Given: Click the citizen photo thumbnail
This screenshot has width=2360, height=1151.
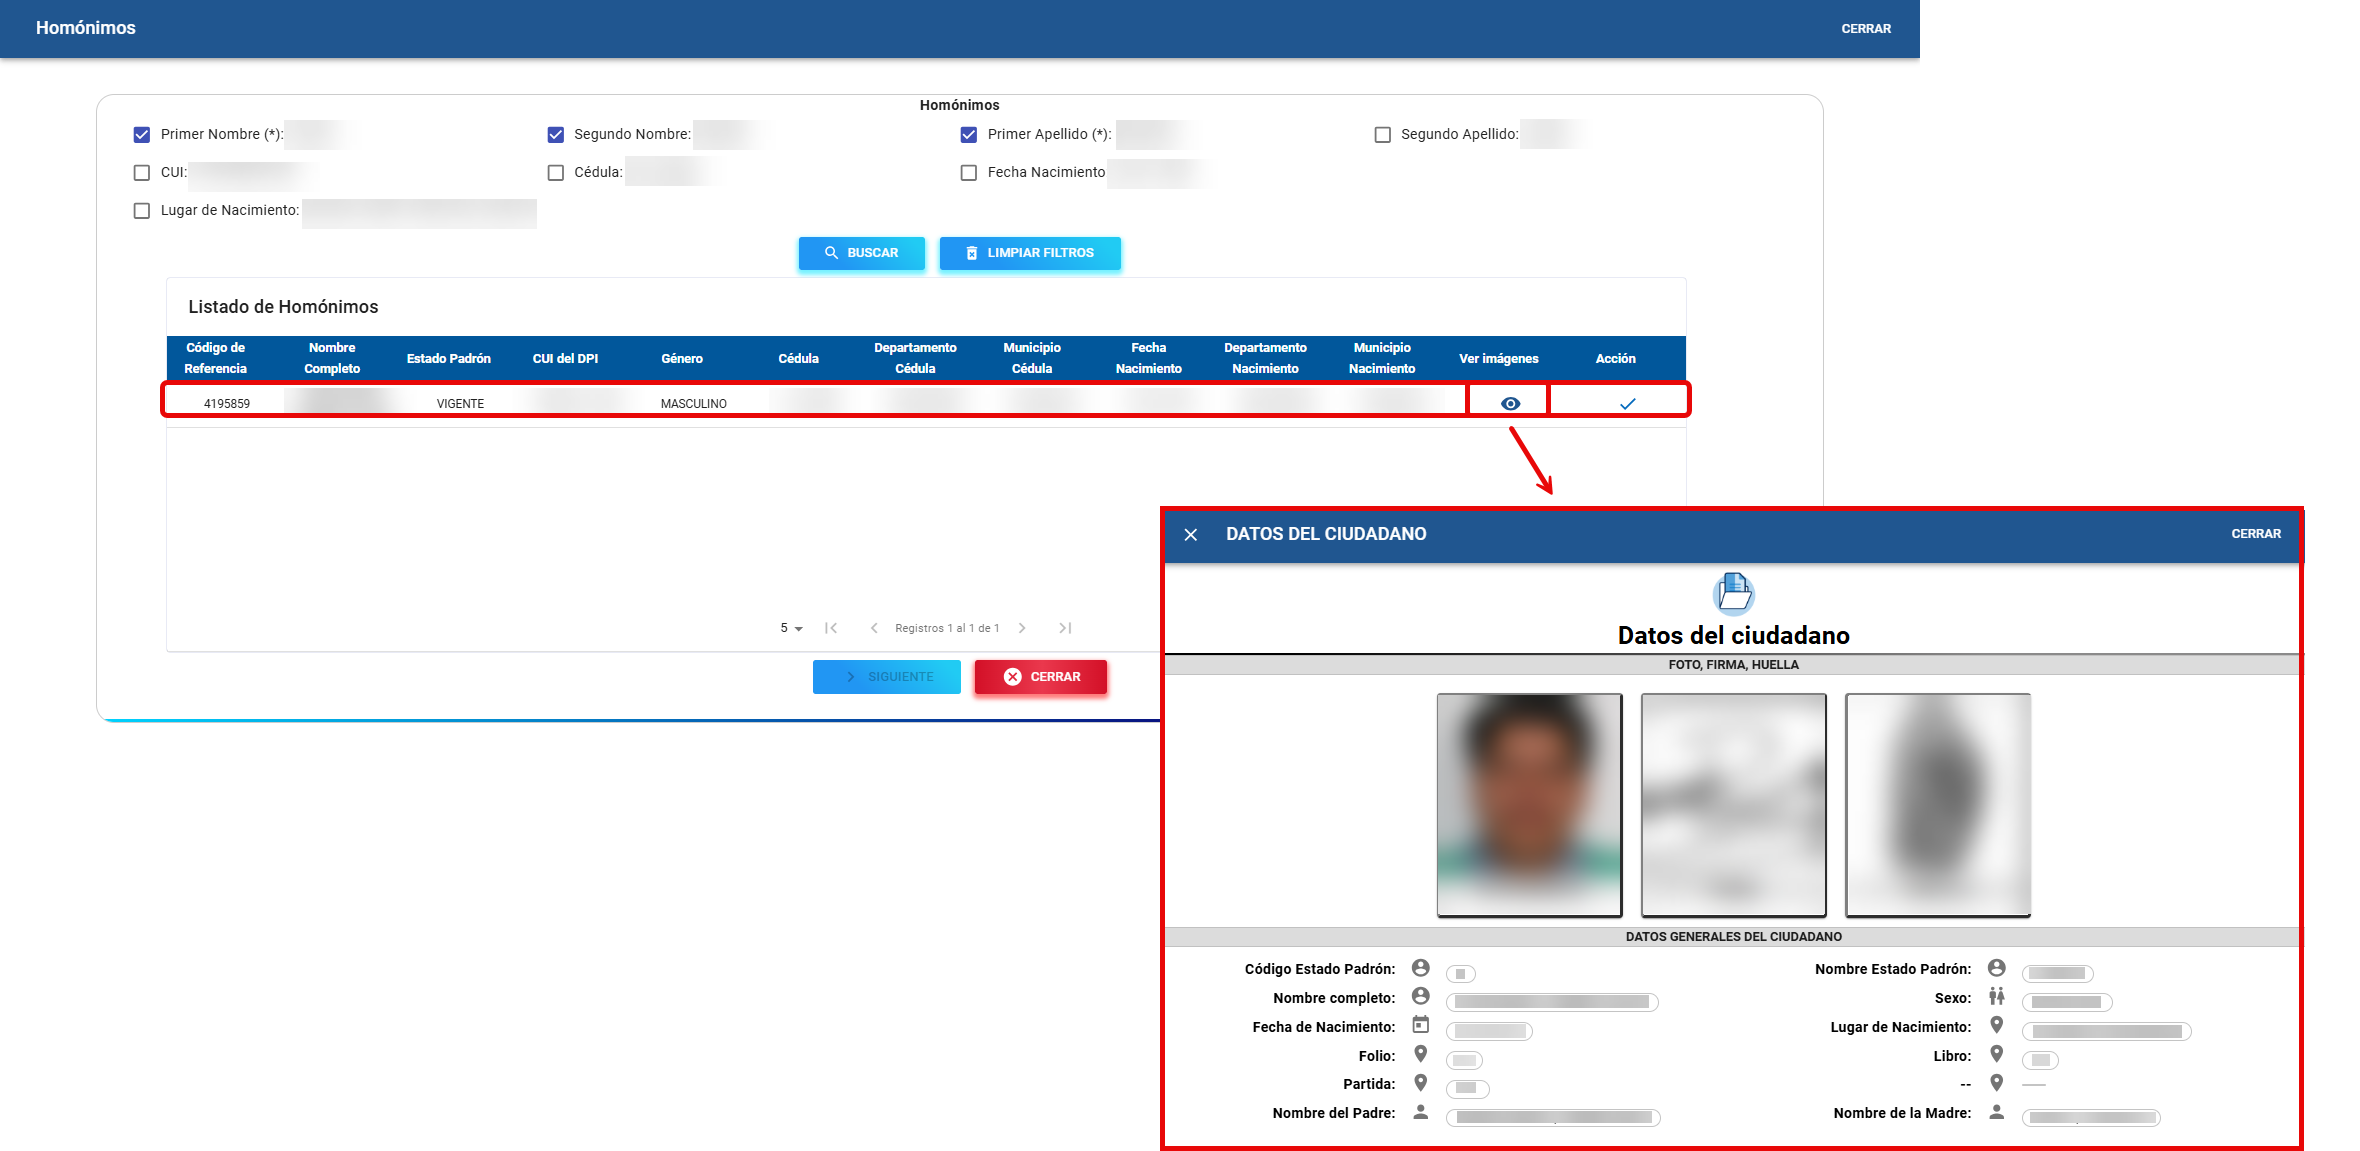Looking at the screenshot, I should point(1529,804).
